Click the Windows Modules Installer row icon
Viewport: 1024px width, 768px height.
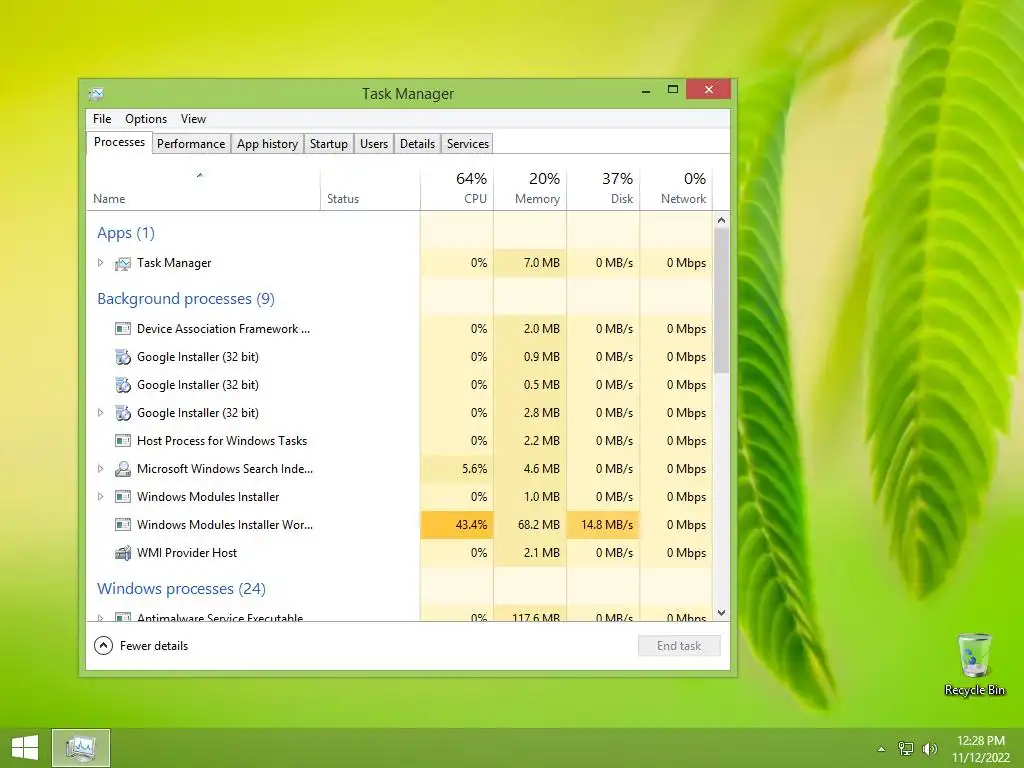point(123,497)
